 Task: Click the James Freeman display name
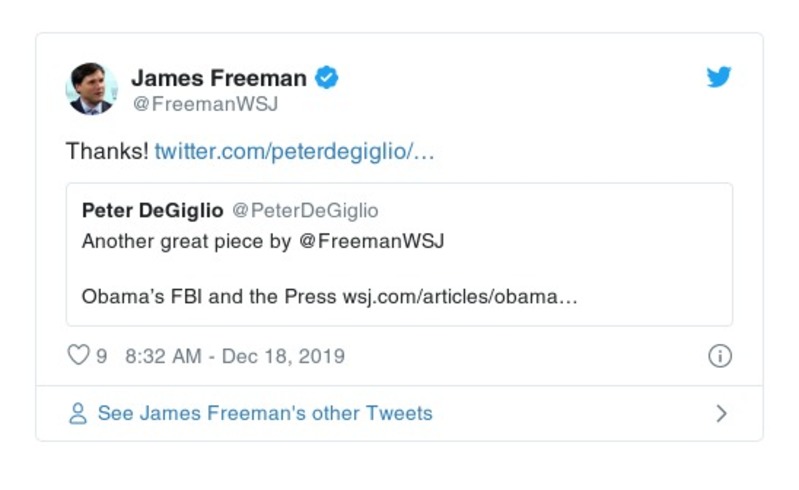point(219,77)
